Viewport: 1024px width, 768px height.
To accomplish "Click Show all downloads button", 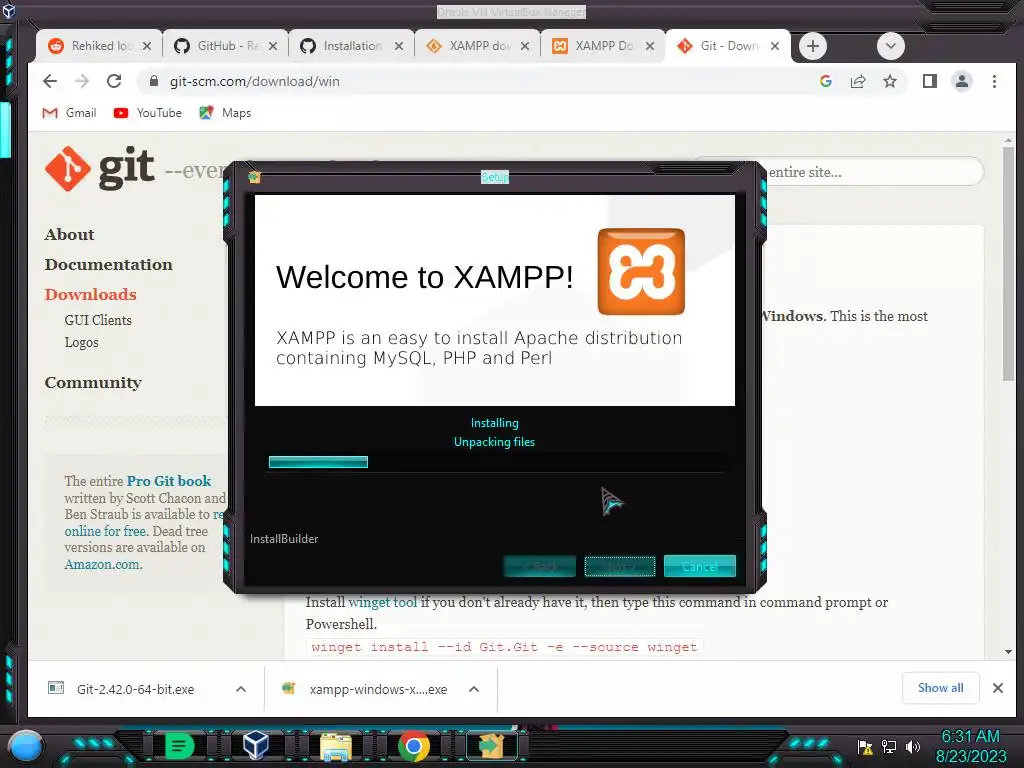I will [x=940, y=688].
